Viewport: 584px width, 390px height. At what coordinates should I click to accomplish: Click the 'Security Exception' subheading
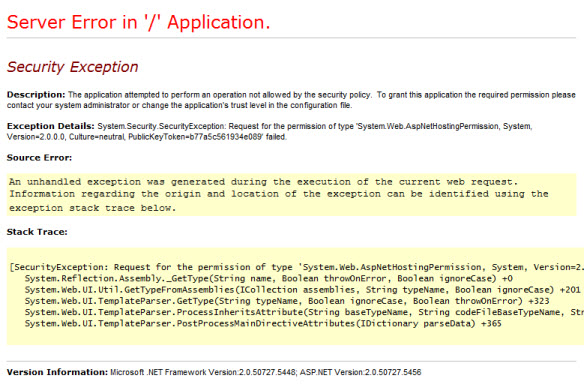73,67
